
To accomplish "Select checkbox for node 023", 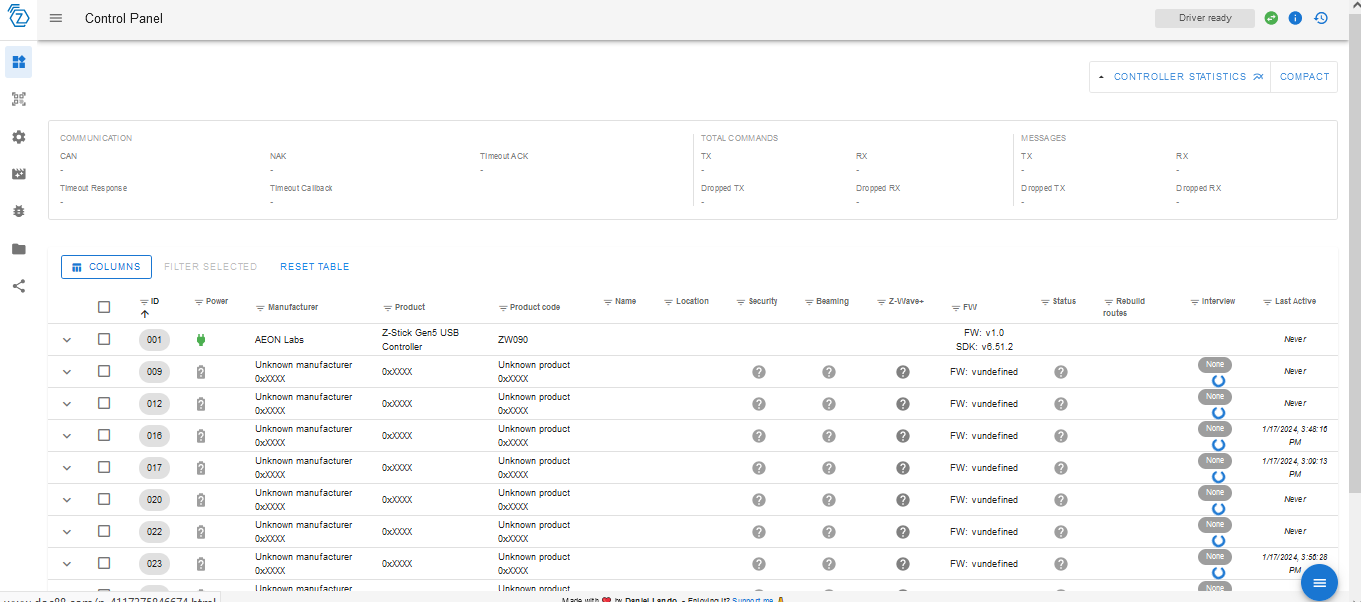I will coord(104,564).
